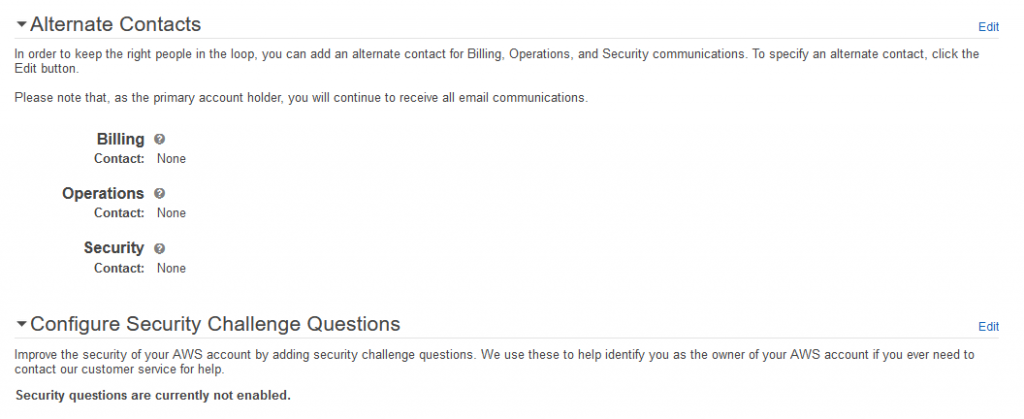Viewport: 1024px width, 419px height.
Task: Click the Security contact value None
Action: tap(171, 268)
